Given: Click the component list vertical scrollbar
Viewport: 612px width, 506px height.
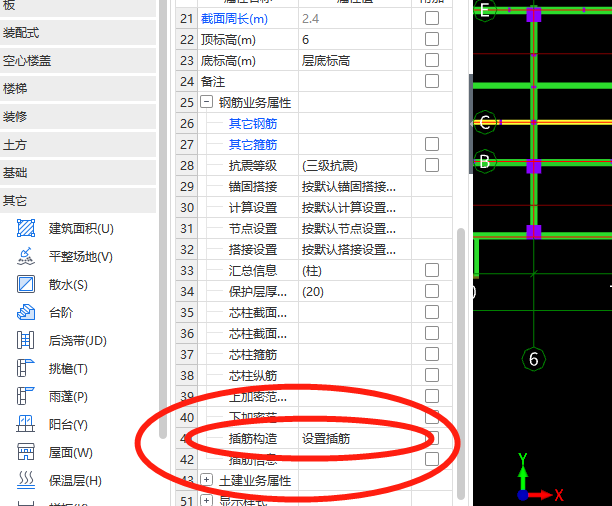Looking at the screenshot, I should click(163, 219).
